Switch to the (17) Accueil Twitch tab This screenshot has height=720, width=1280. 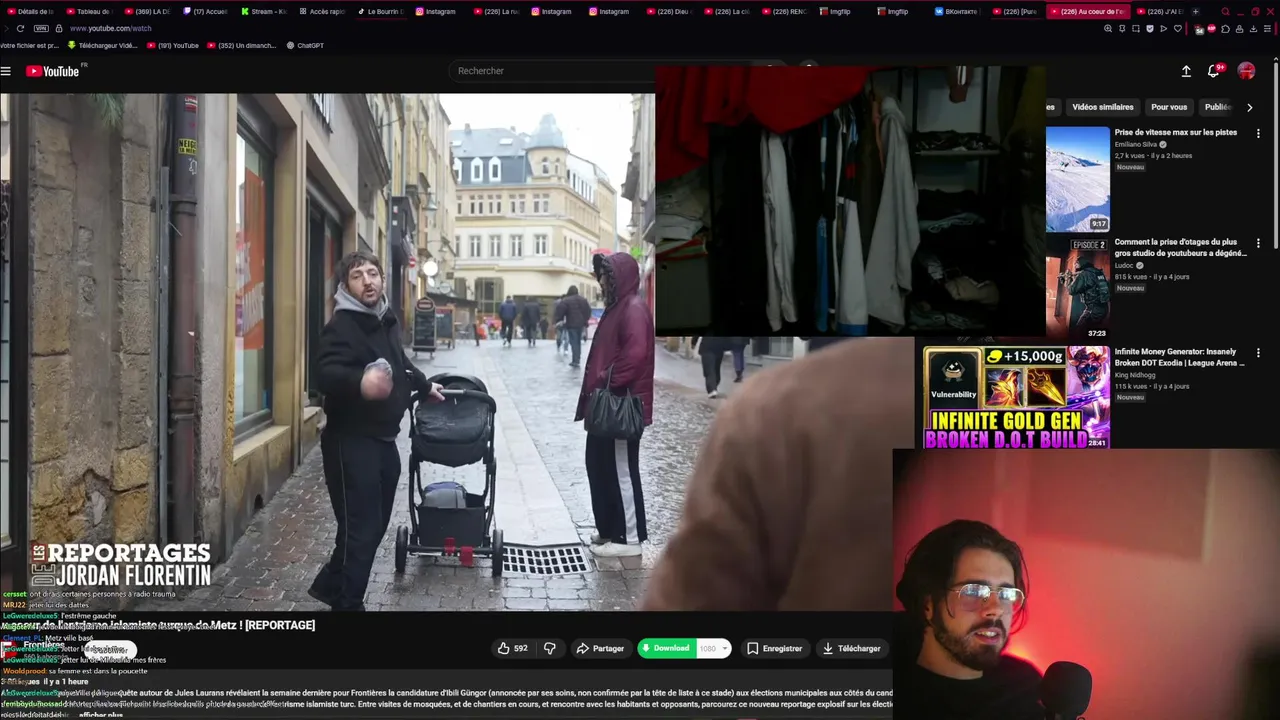(206, 11)
